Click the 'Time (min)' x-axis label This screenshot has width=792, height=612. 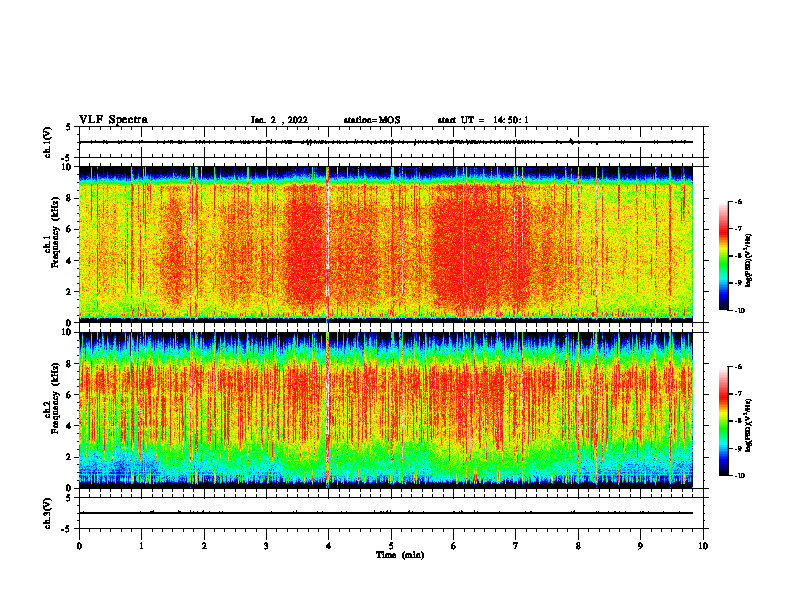(400, 555)
